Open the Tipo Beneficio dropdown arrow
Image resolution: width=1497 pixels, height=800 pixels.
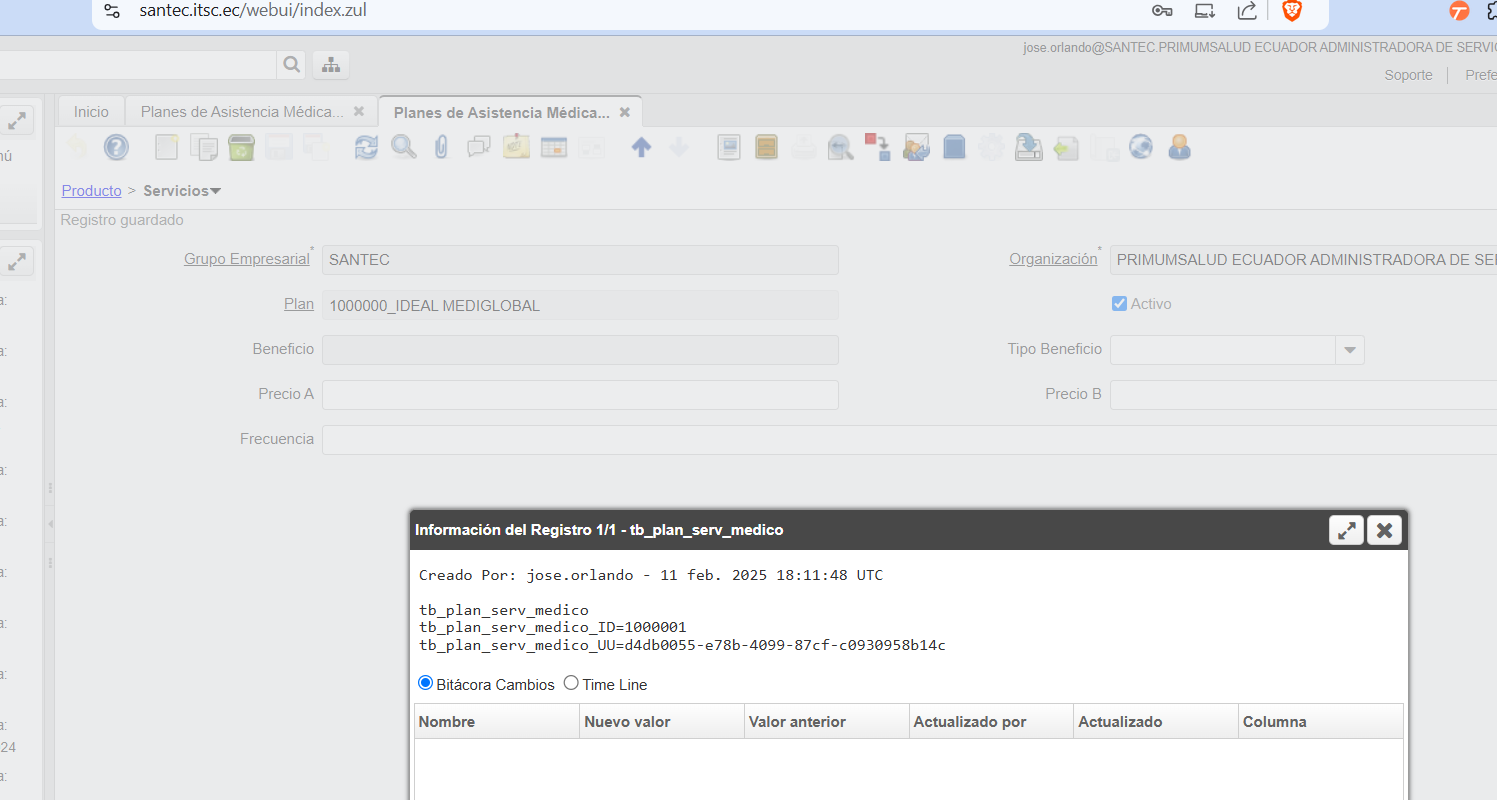pos(1350,350)
